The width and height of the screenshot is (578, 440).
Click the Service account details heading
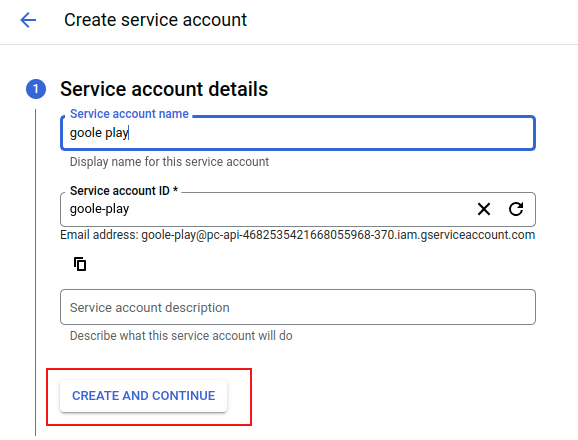coord(164,89)
